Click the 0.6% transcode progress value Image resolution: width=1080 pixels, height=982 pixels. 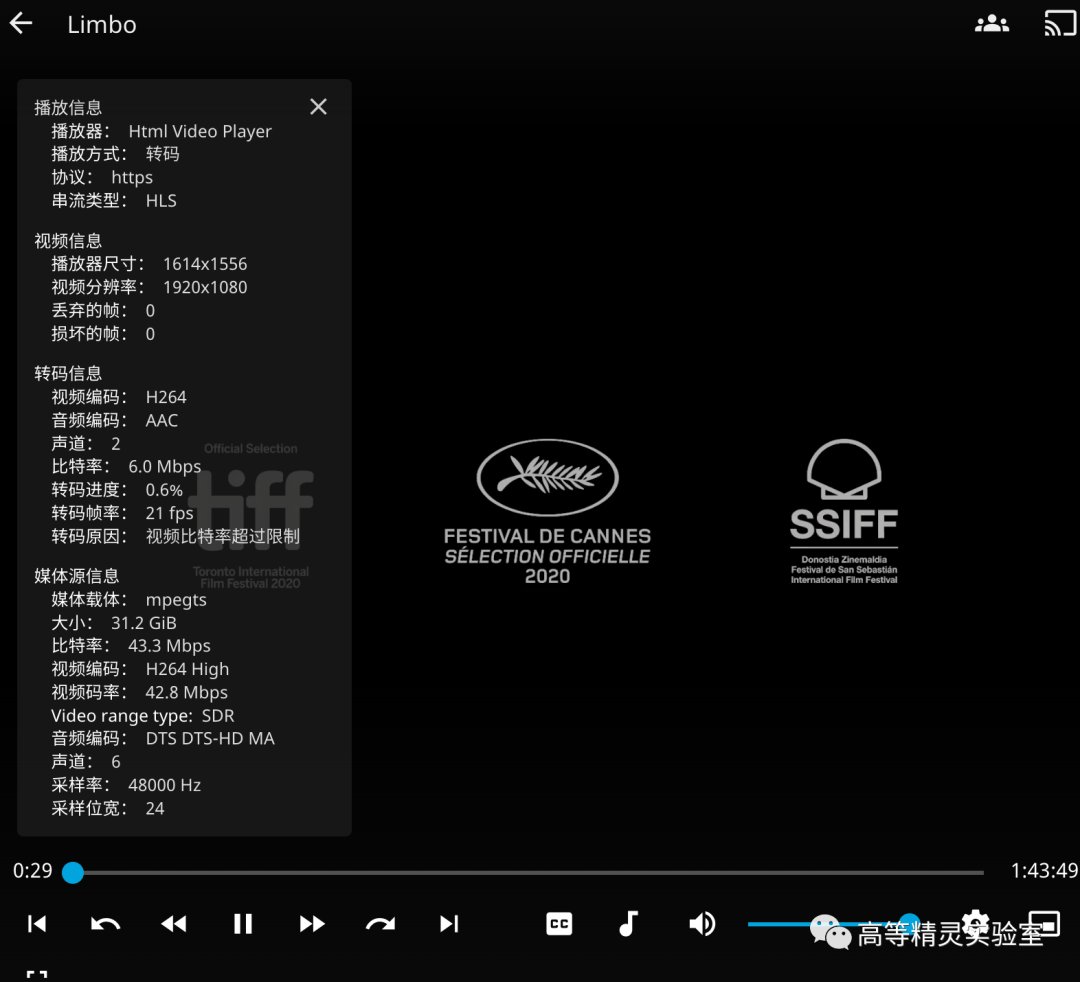(x=164, y=490)
